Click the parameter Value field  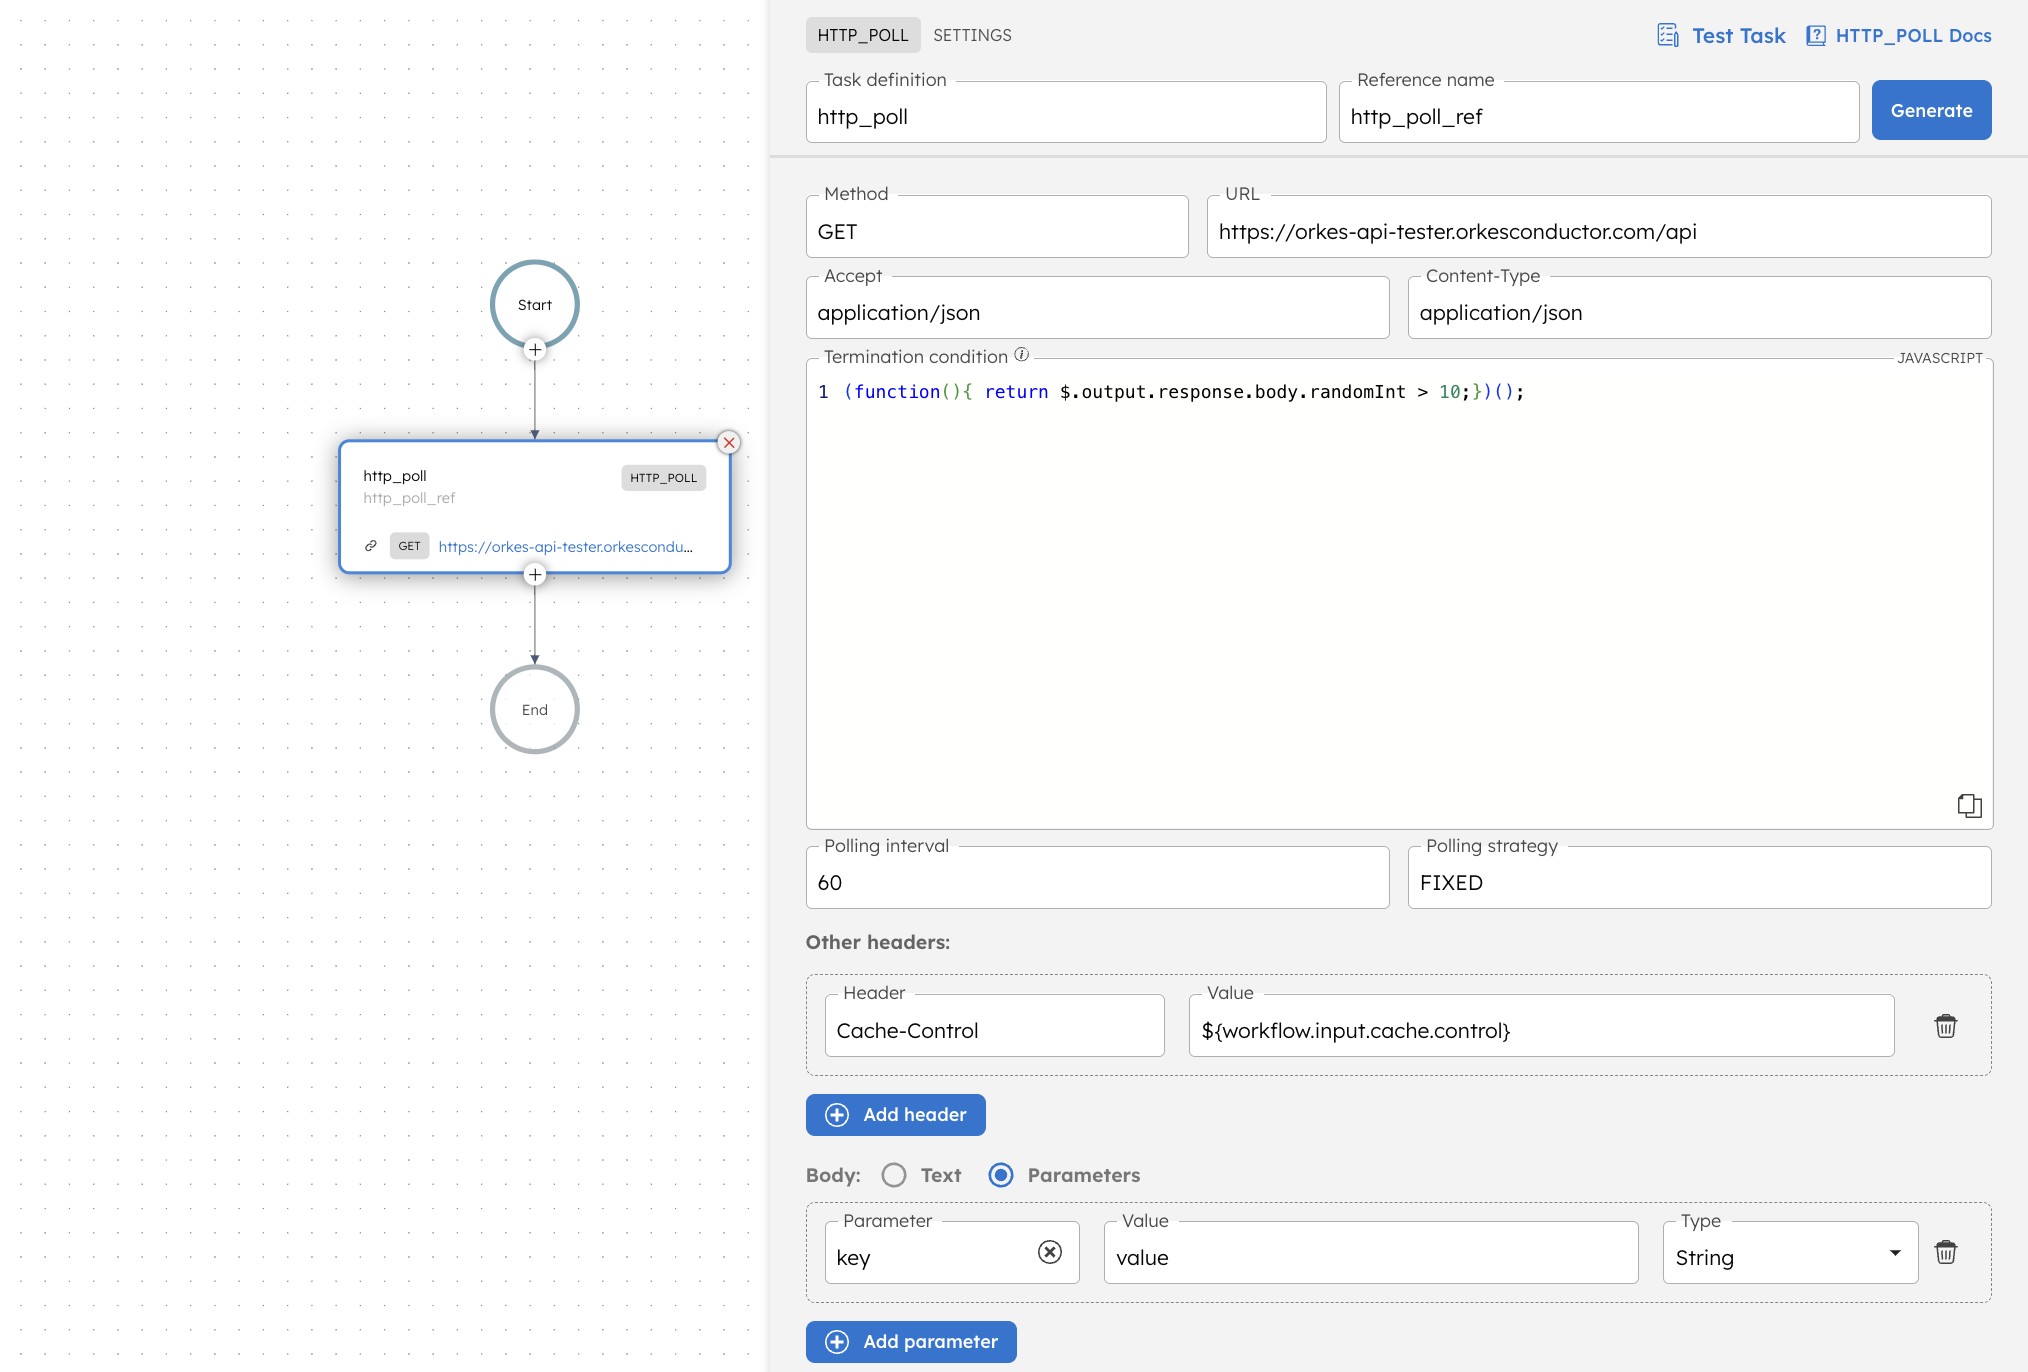click(1370, 1254)
